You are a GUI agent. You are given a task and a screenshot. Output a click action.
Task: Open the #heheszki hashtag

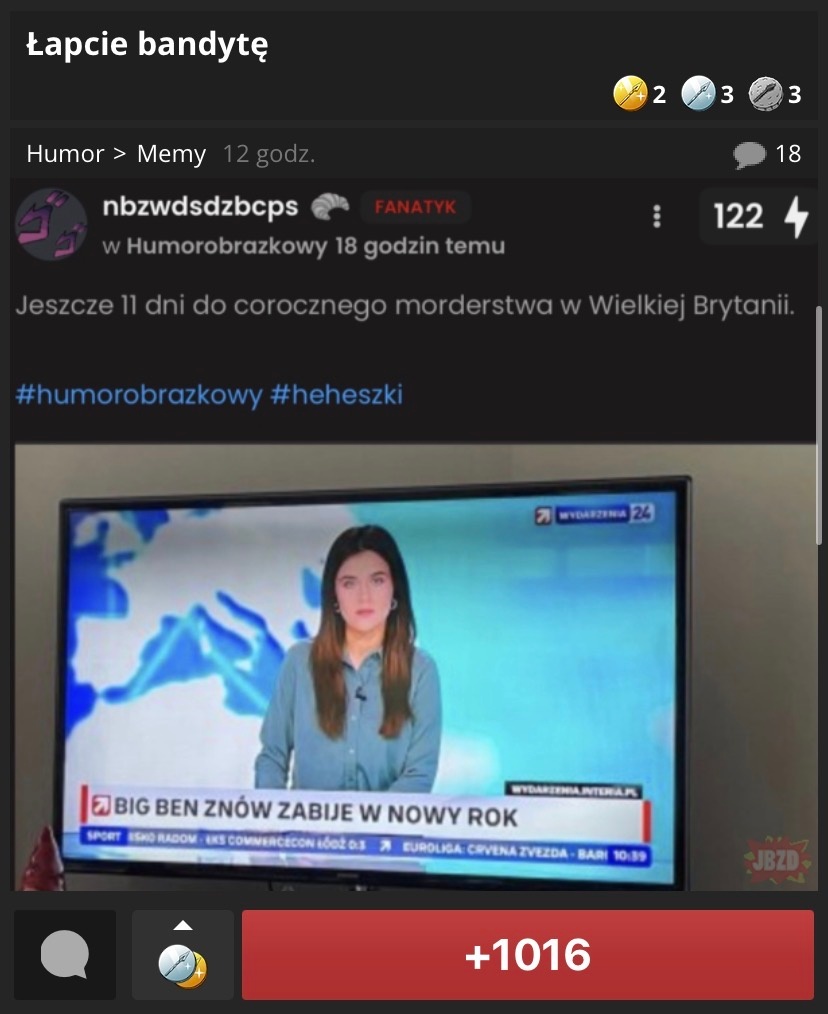336,394
